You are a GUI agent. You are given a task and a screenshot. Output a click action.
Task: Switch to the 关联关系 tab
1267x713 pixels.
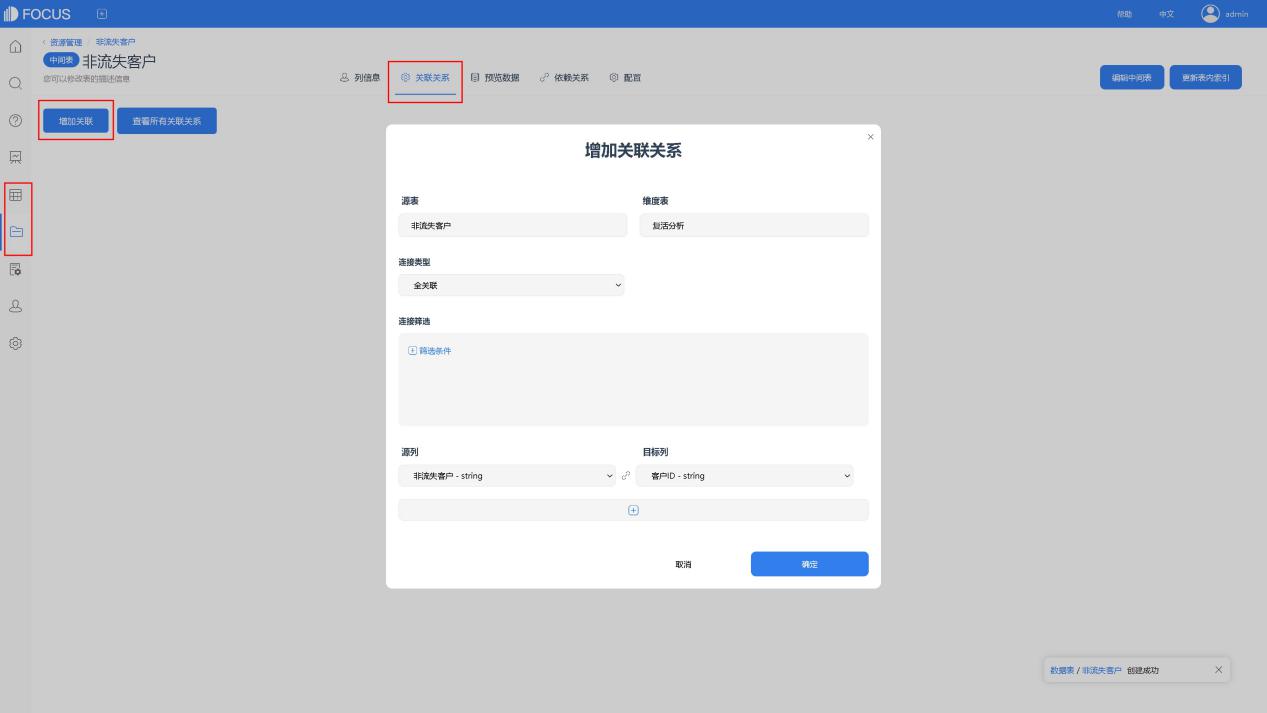(425, 77)
